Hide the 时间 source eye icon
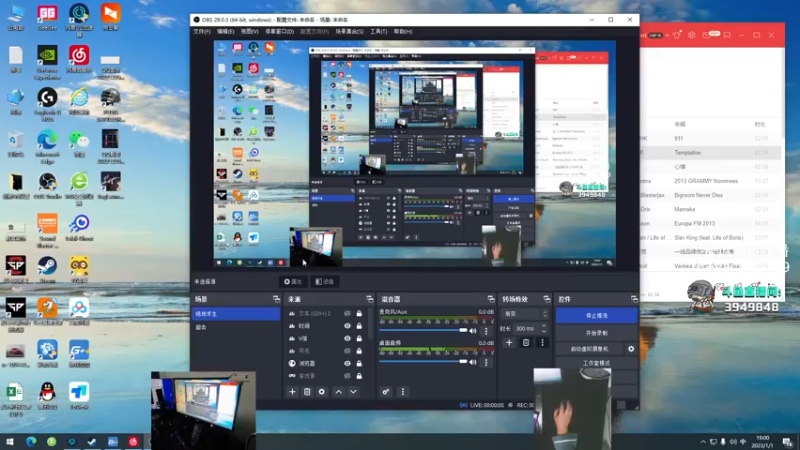800x450 pixels. click(x=347, y=326)
